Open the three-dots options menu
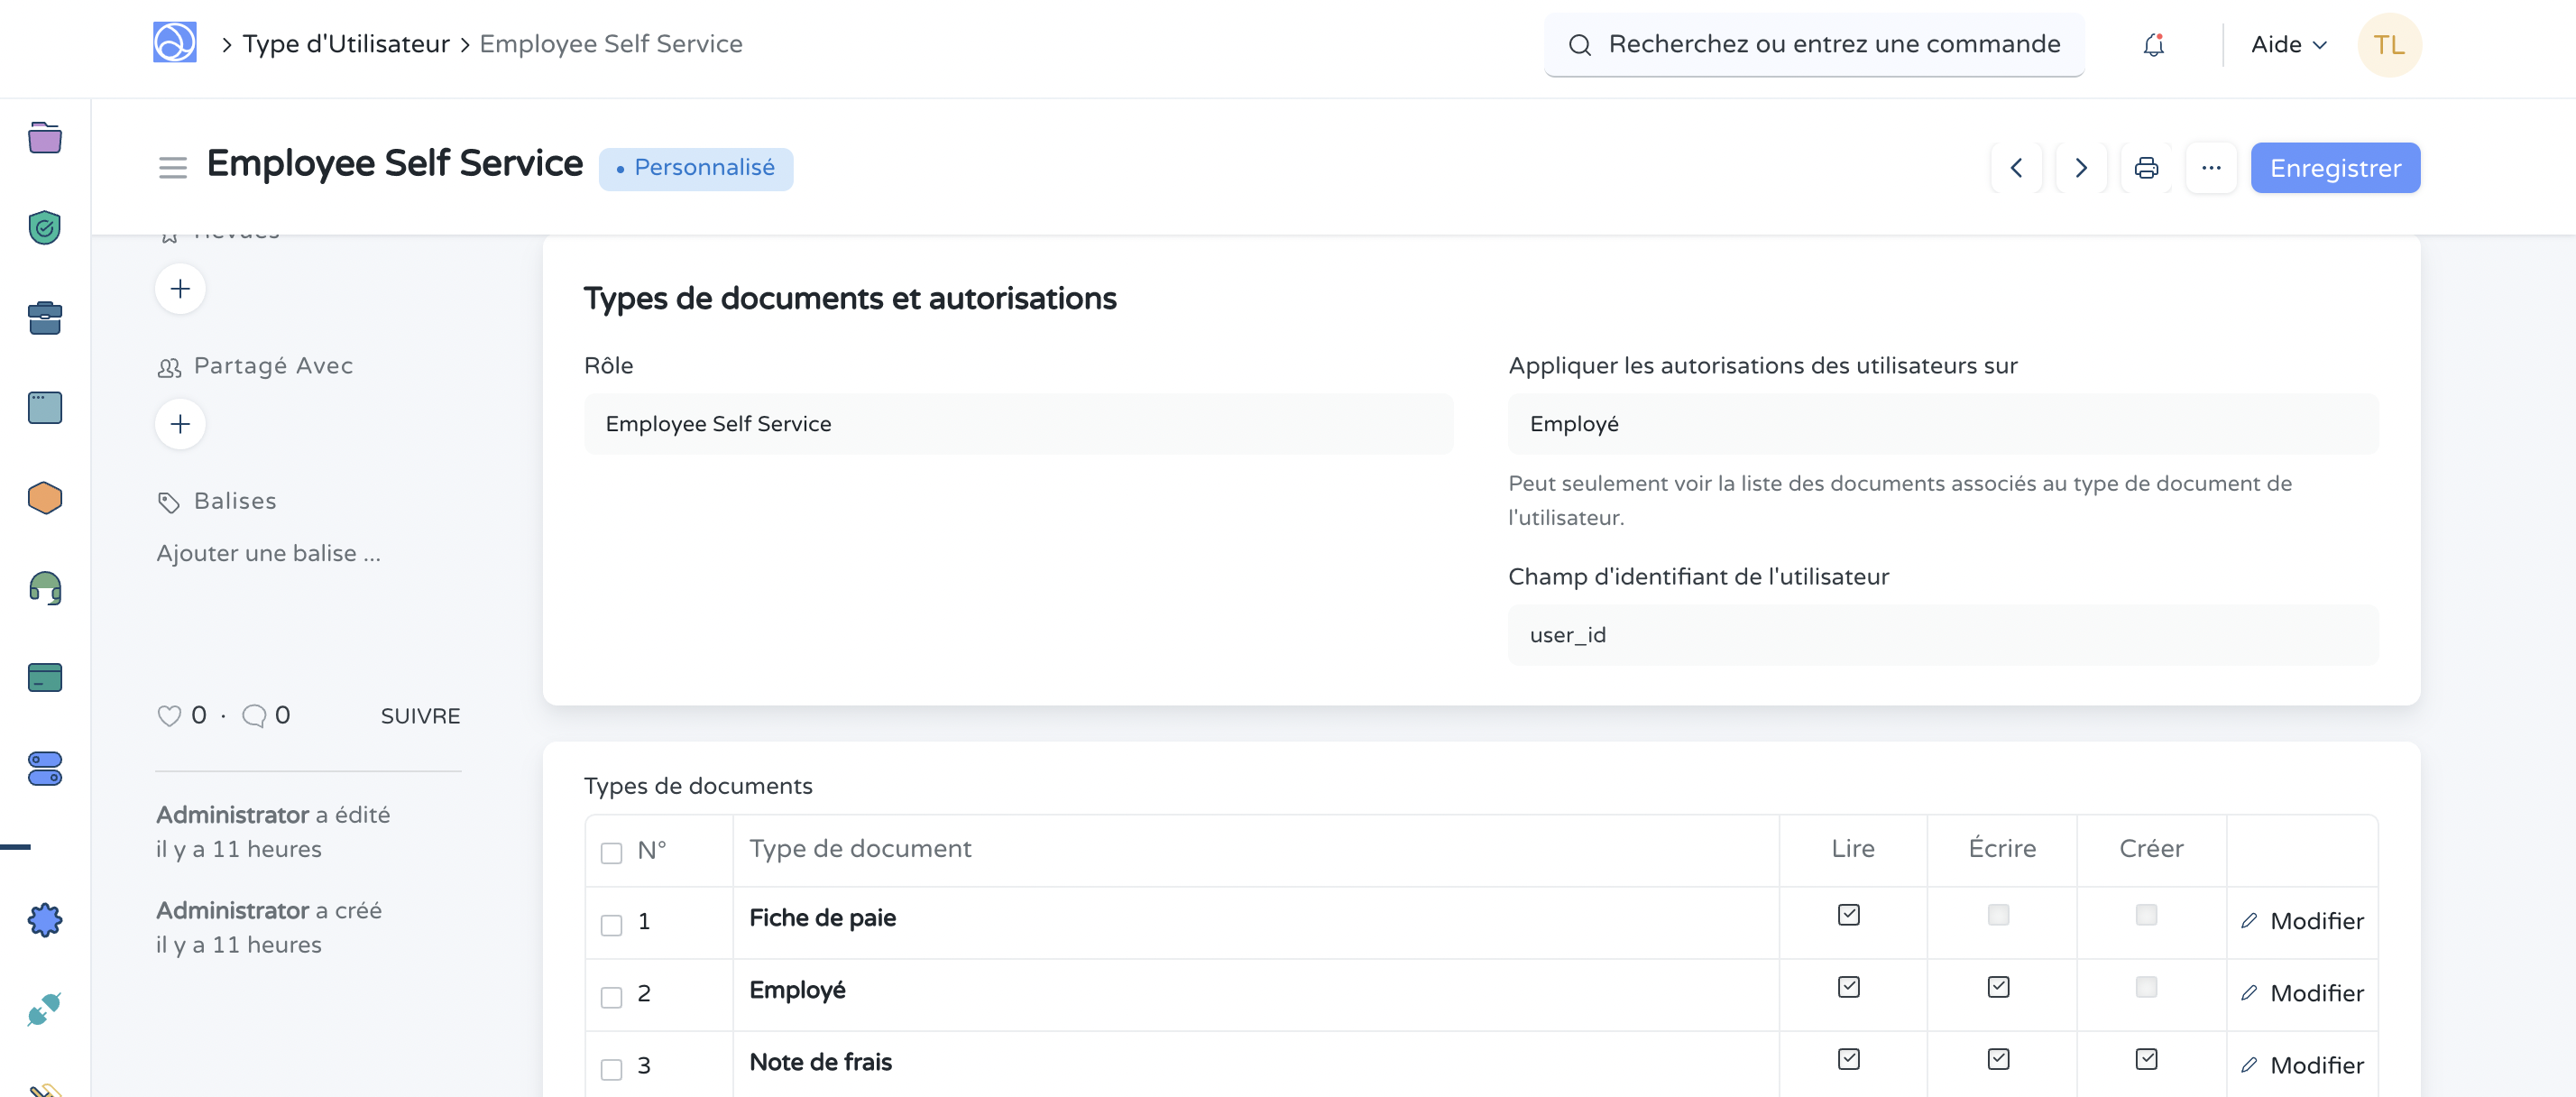2576x1097 pixels. (2211, 168)
